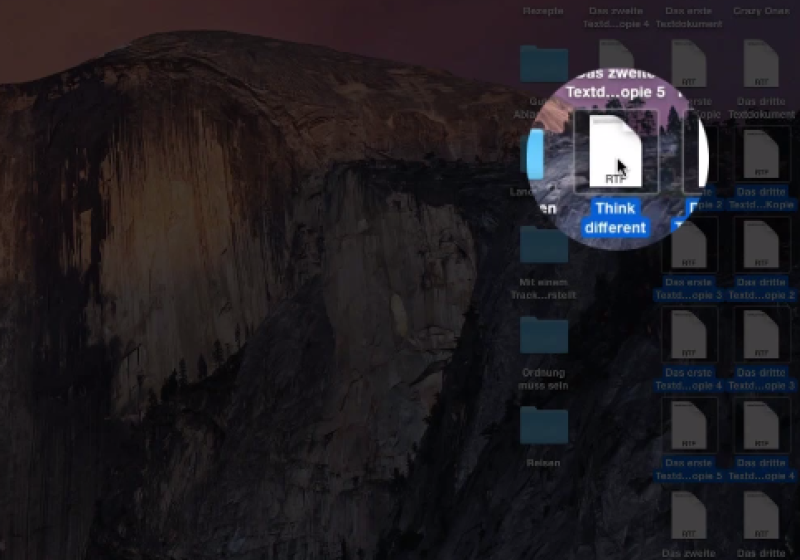
Task: Select the Ordnung muss sein folder
Action: (x=544, y=336)
